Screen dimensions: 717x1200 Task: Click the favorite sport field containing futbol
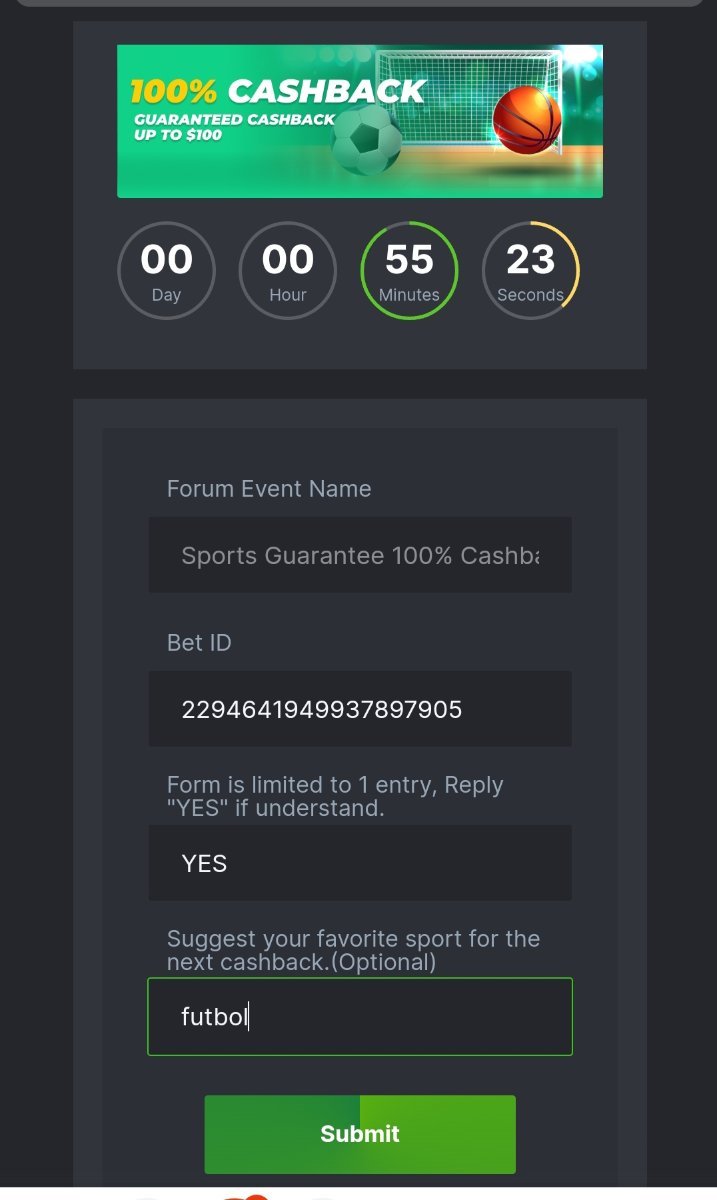click(360, 1017)
